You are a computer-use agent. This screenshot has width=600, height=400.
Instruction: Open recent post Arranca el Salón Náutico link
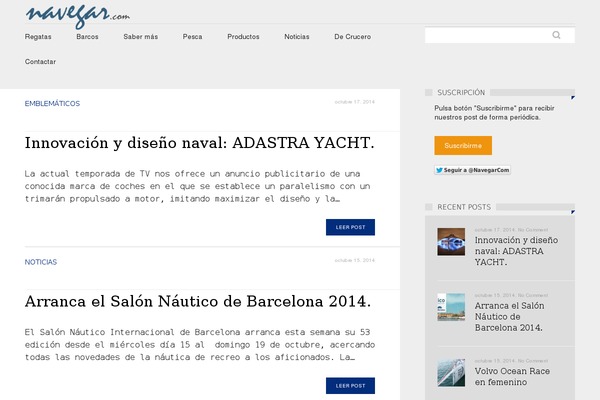coord(509,317)
